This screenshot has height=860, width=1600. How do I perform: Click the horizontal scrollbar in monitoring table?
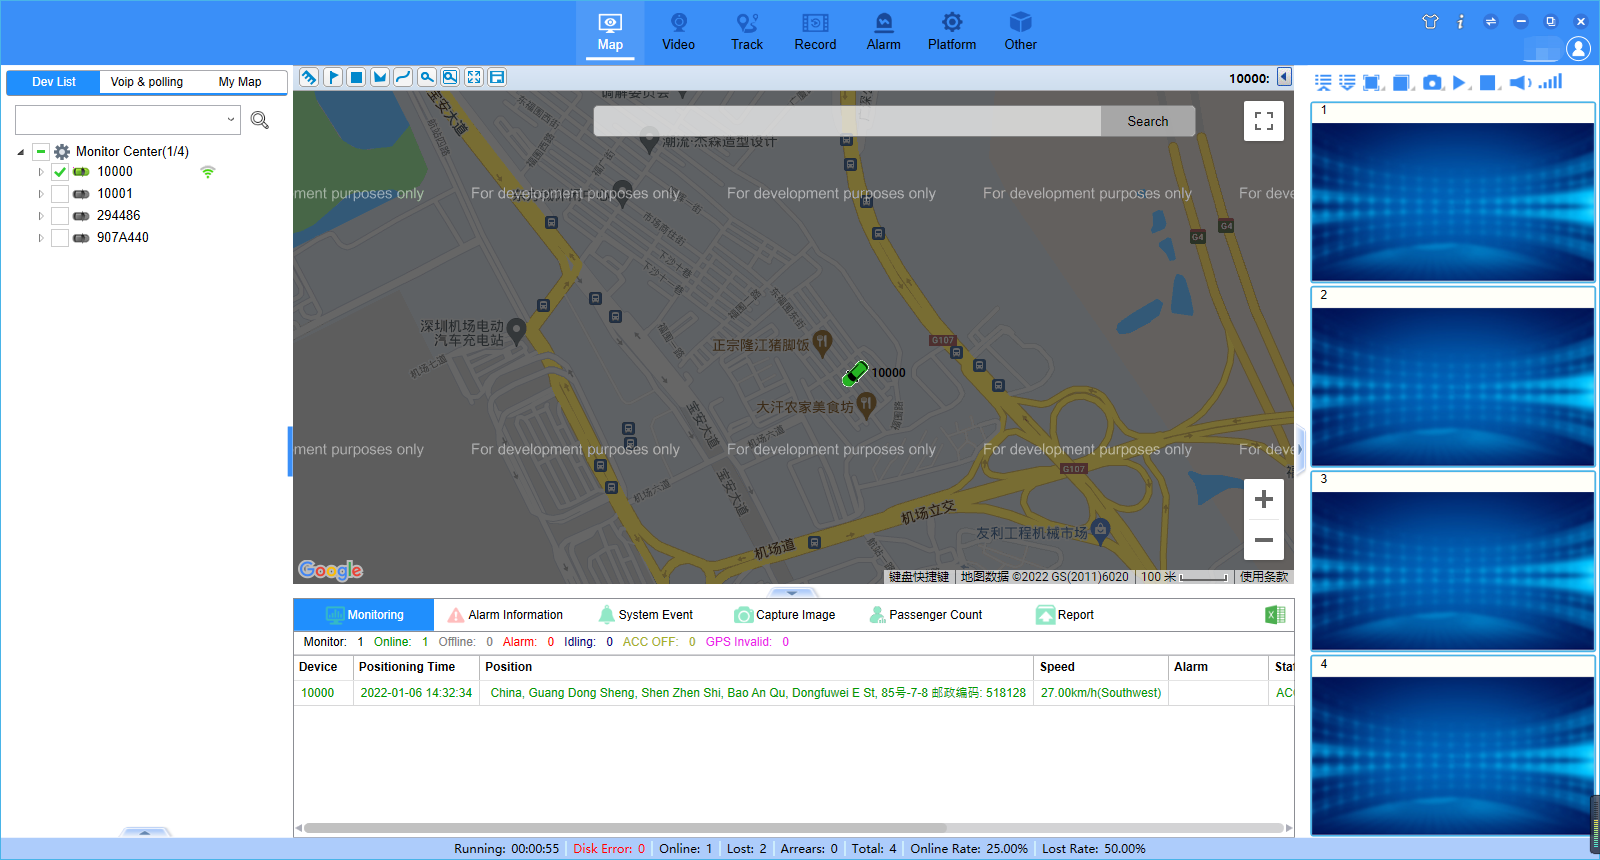point(625,828)
